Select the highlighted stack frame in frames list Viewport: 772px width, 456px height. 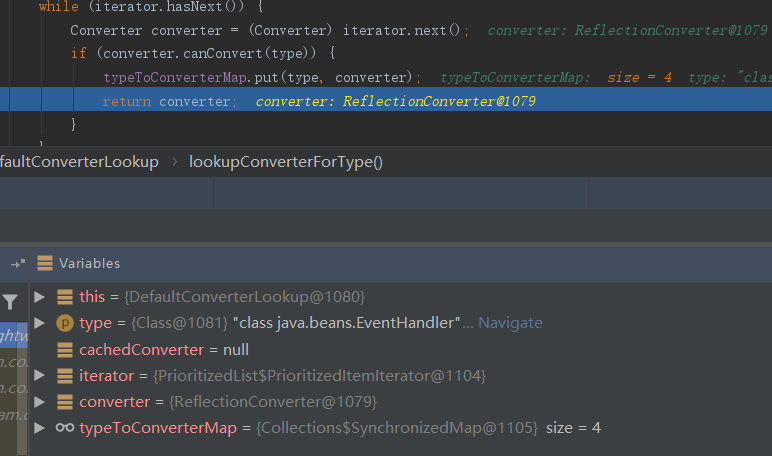14,336
